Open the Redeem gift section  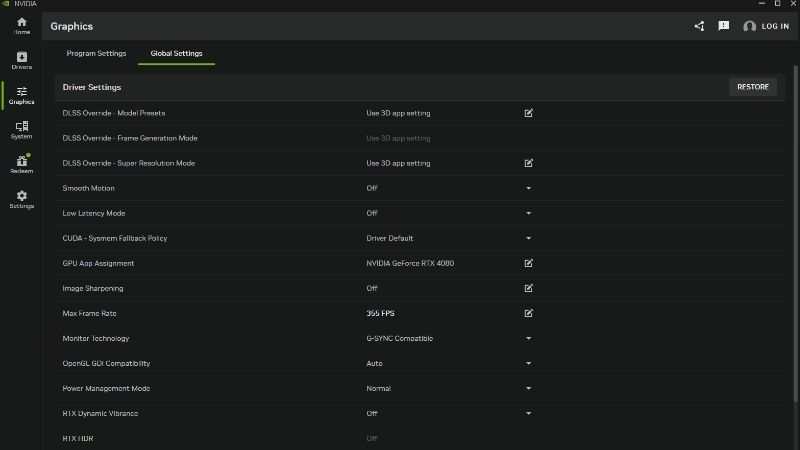tap(21, 164)
